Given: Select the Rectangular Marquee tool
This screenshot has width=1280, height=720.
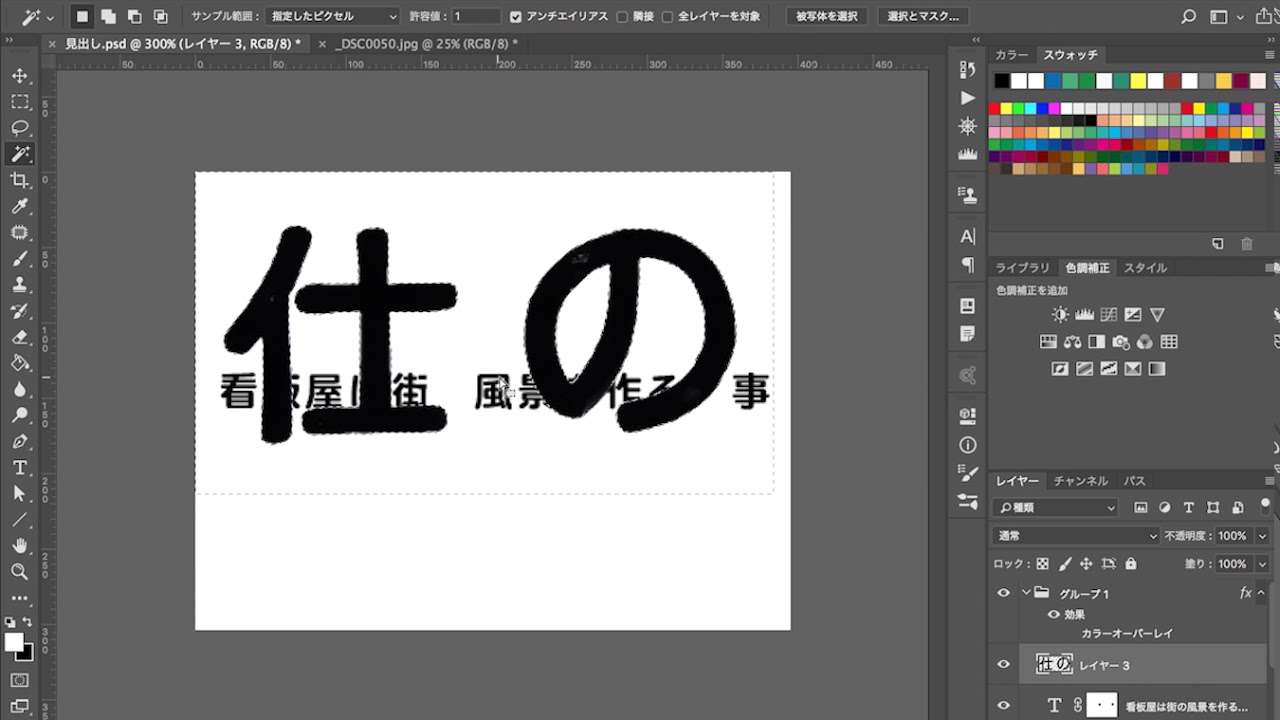Looking at the screenshot, I should (20, 102).
